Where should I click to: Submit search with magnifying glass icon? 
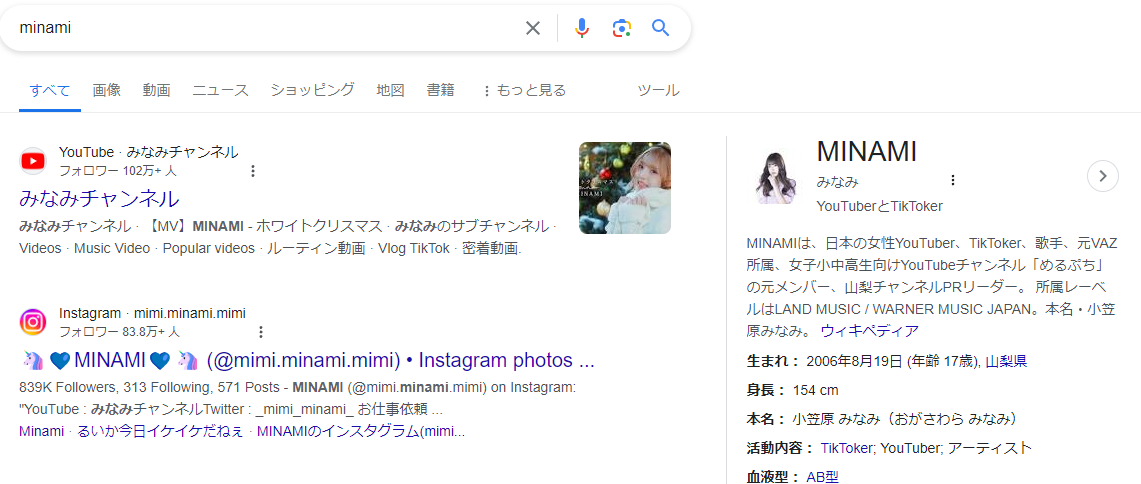660,28
